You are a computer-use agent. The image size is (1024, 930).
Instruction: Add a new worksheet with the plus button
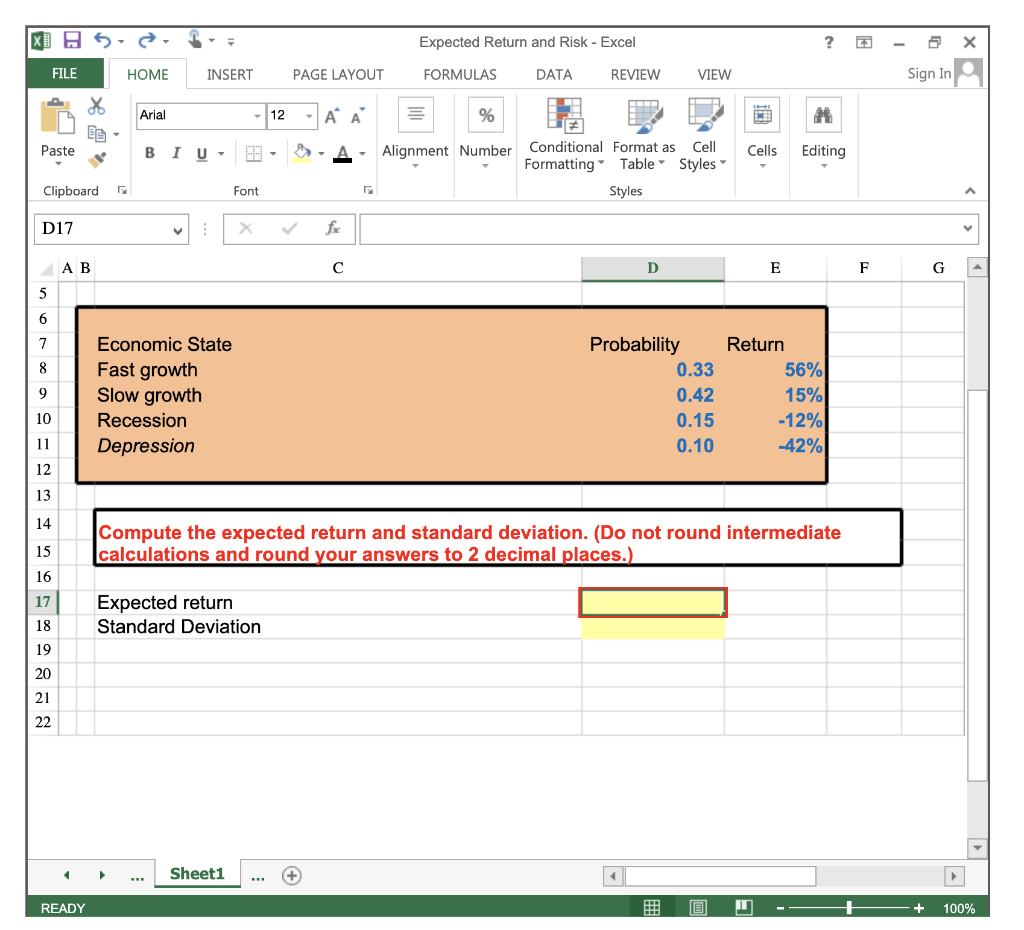[x=291, y=874]
